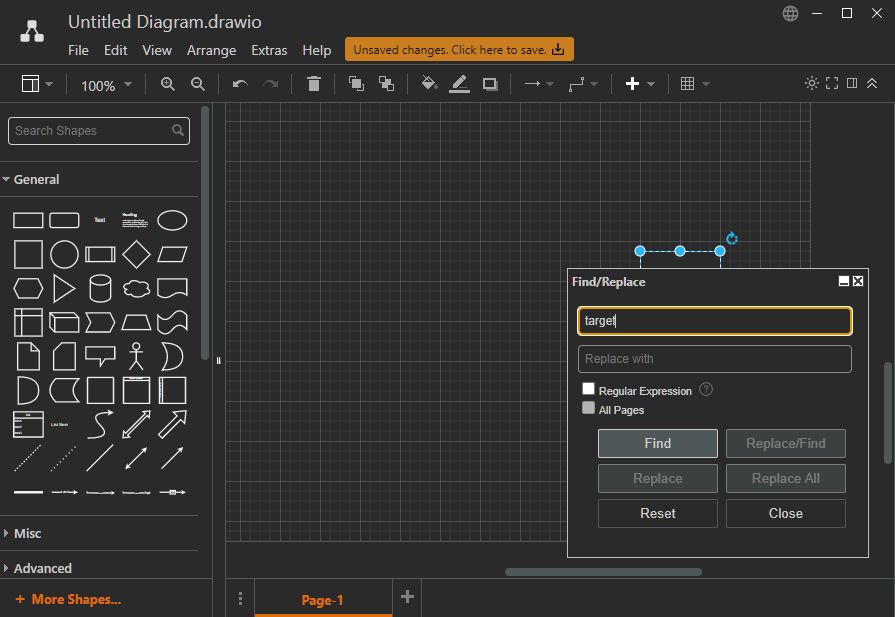The image size is (895, 617).
Task: Delete selection with trash icon
Action: [313, 84]
